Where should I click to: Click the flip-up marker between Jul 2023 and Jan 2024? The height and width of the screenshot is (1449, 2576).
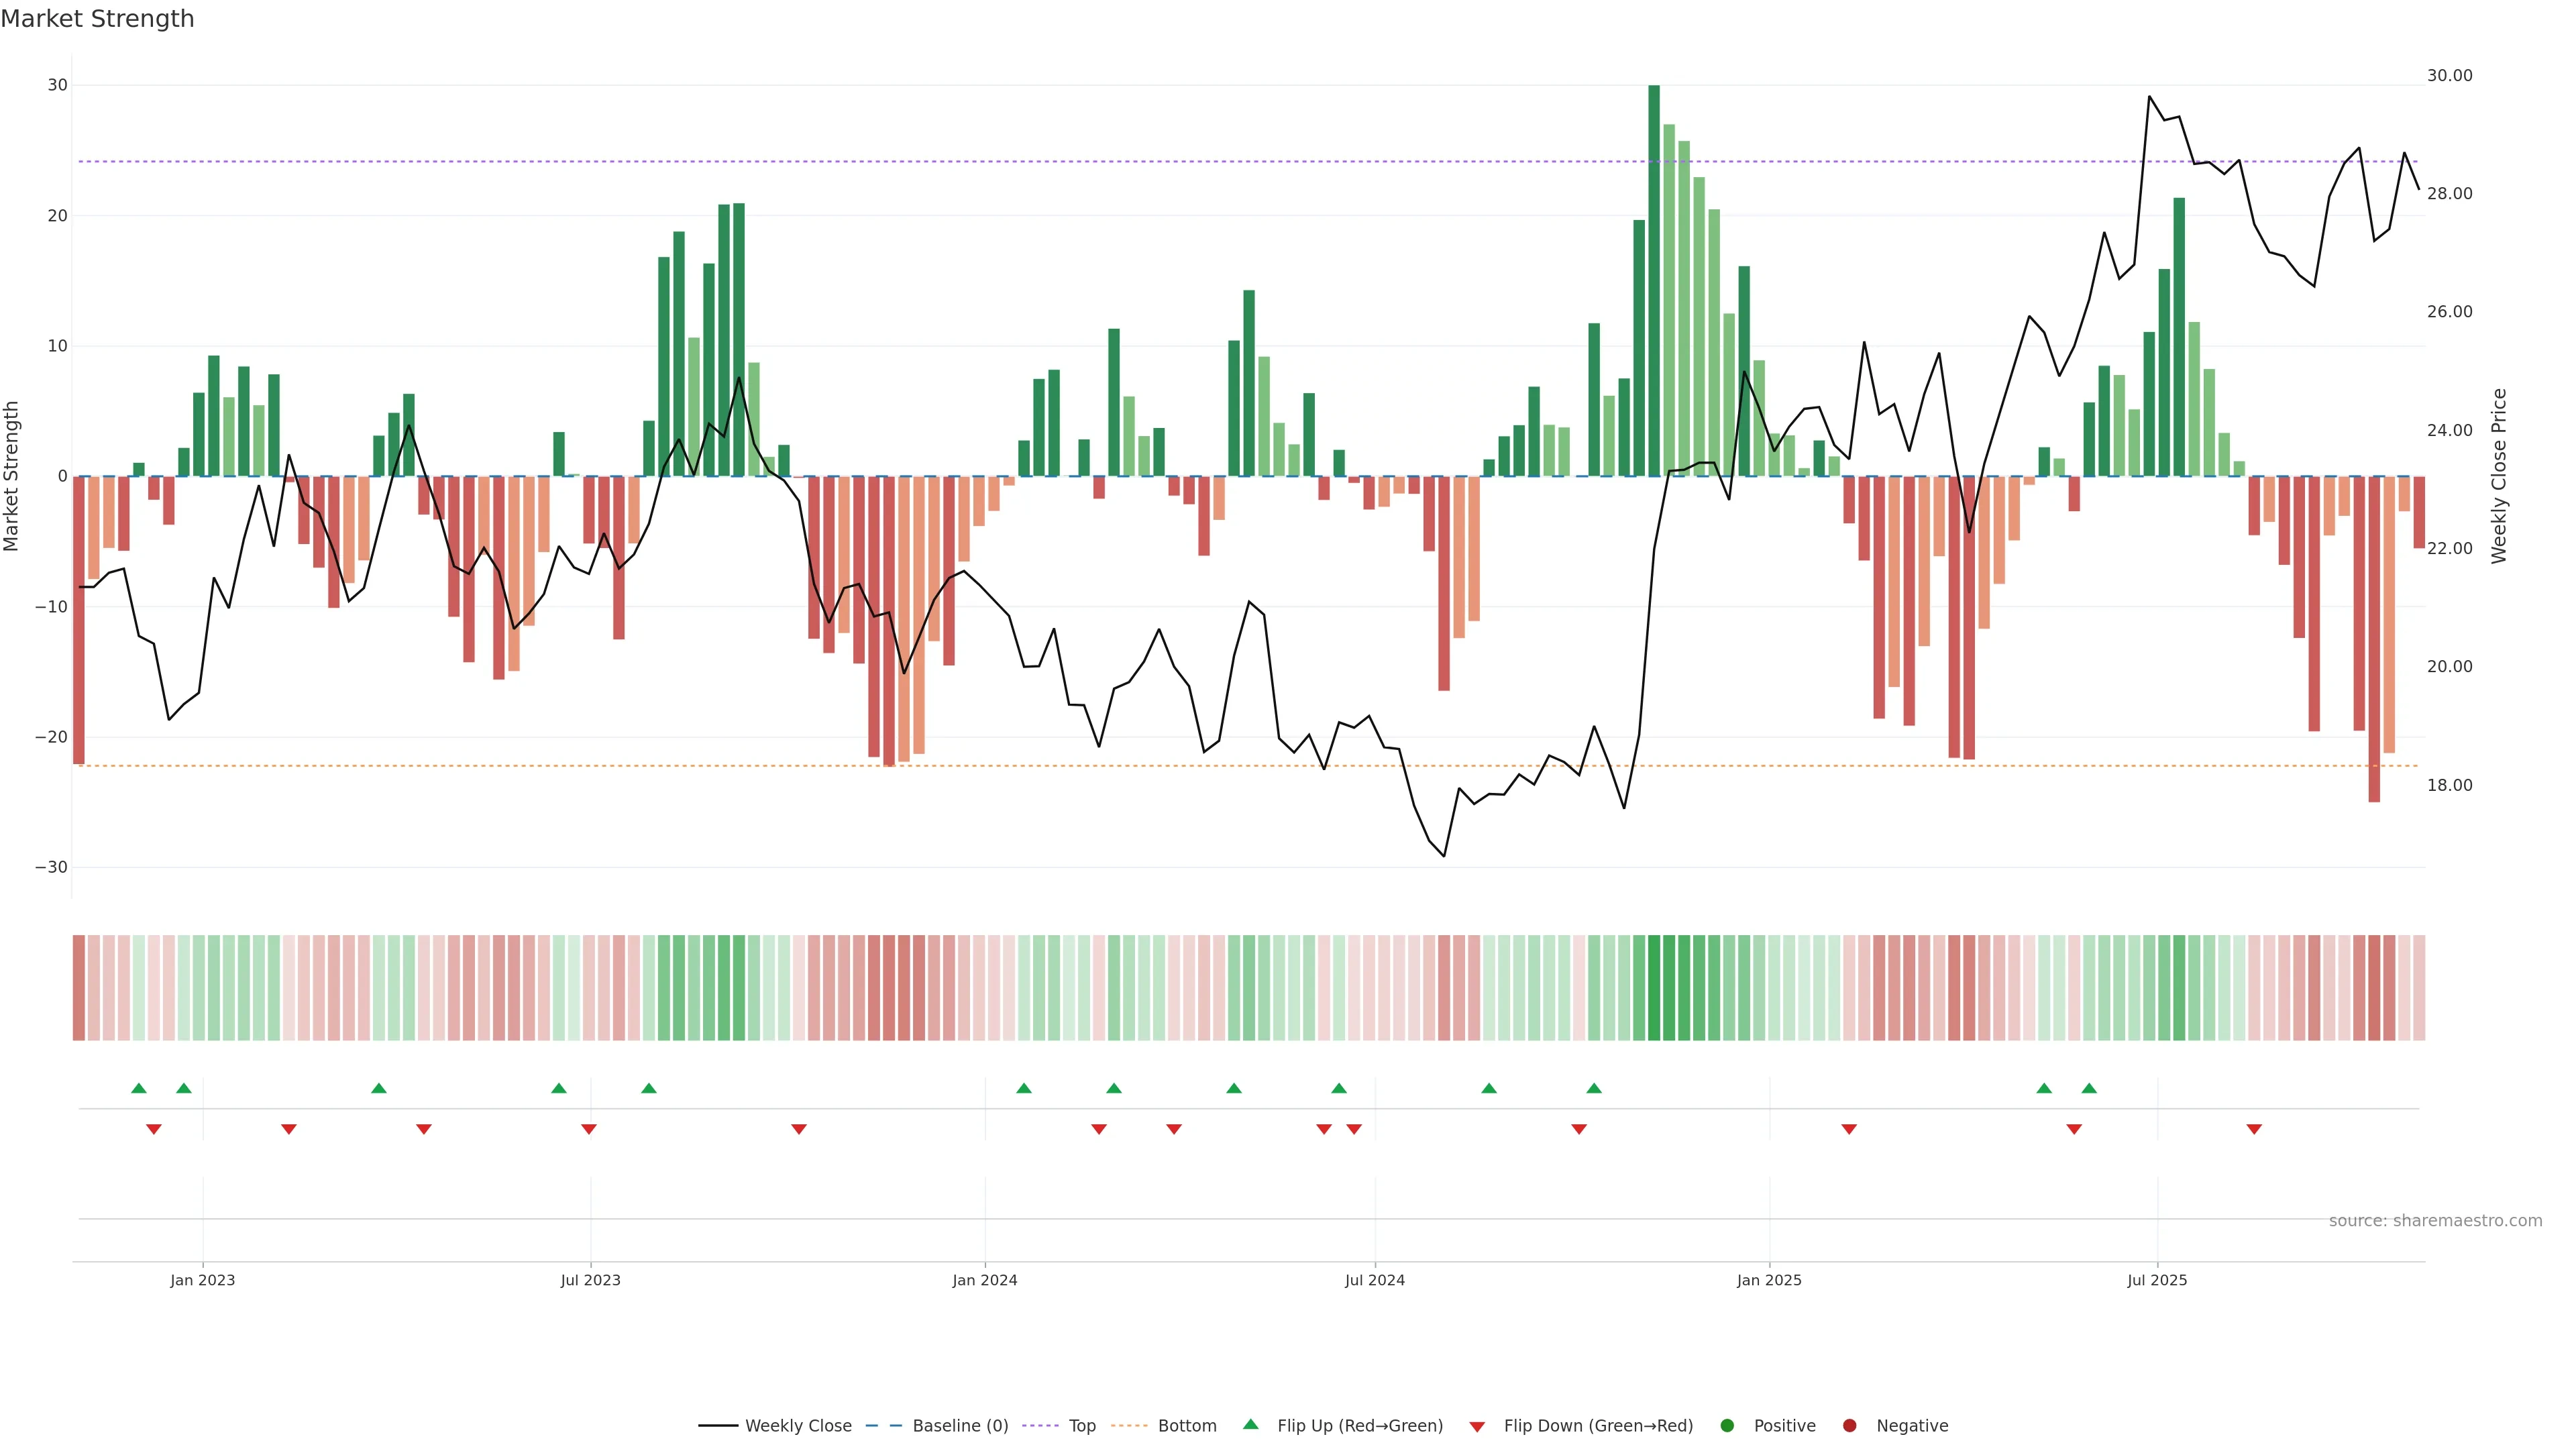tap(649, 1088)
